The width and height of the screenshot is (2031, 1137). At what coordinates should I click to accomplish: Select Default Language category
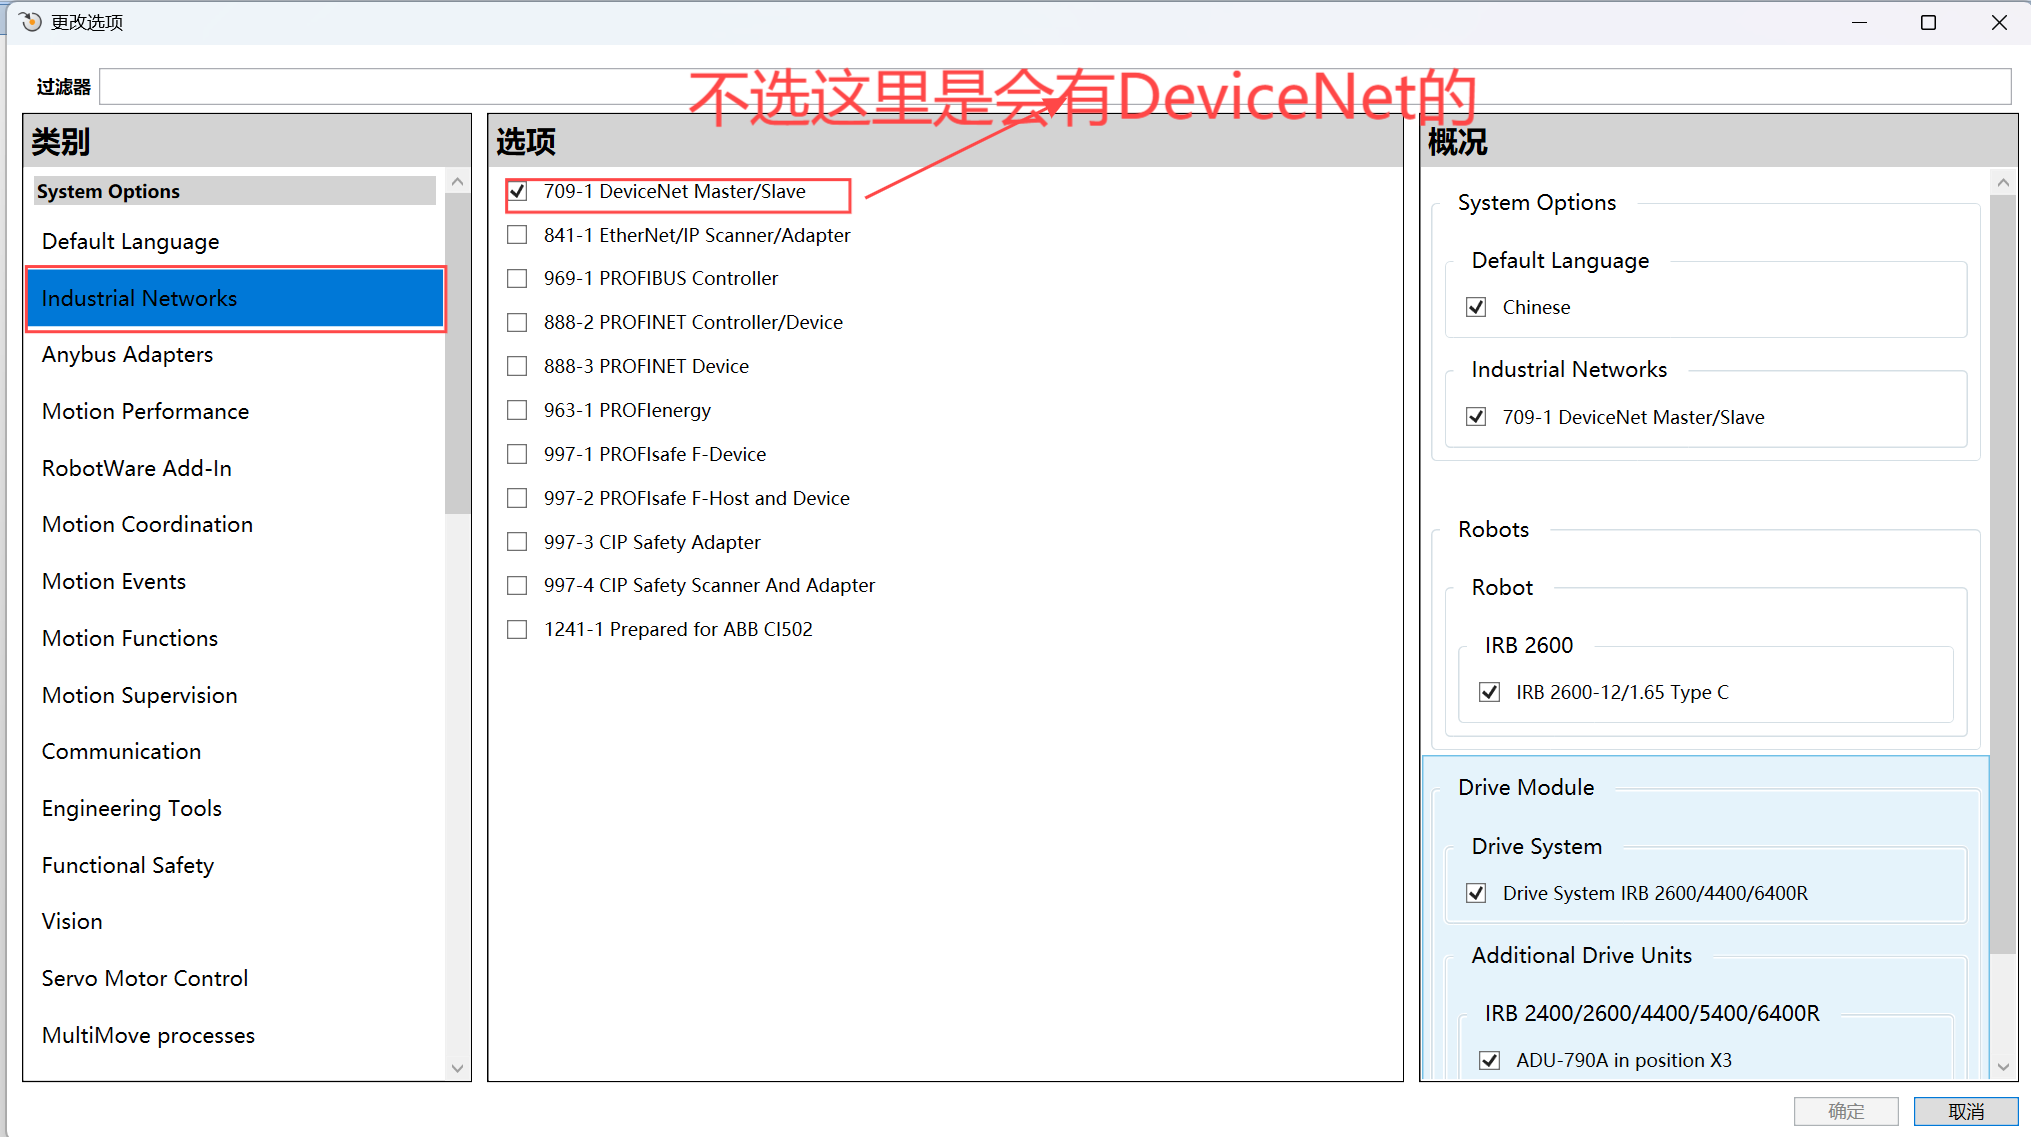(x=131, y=242)
